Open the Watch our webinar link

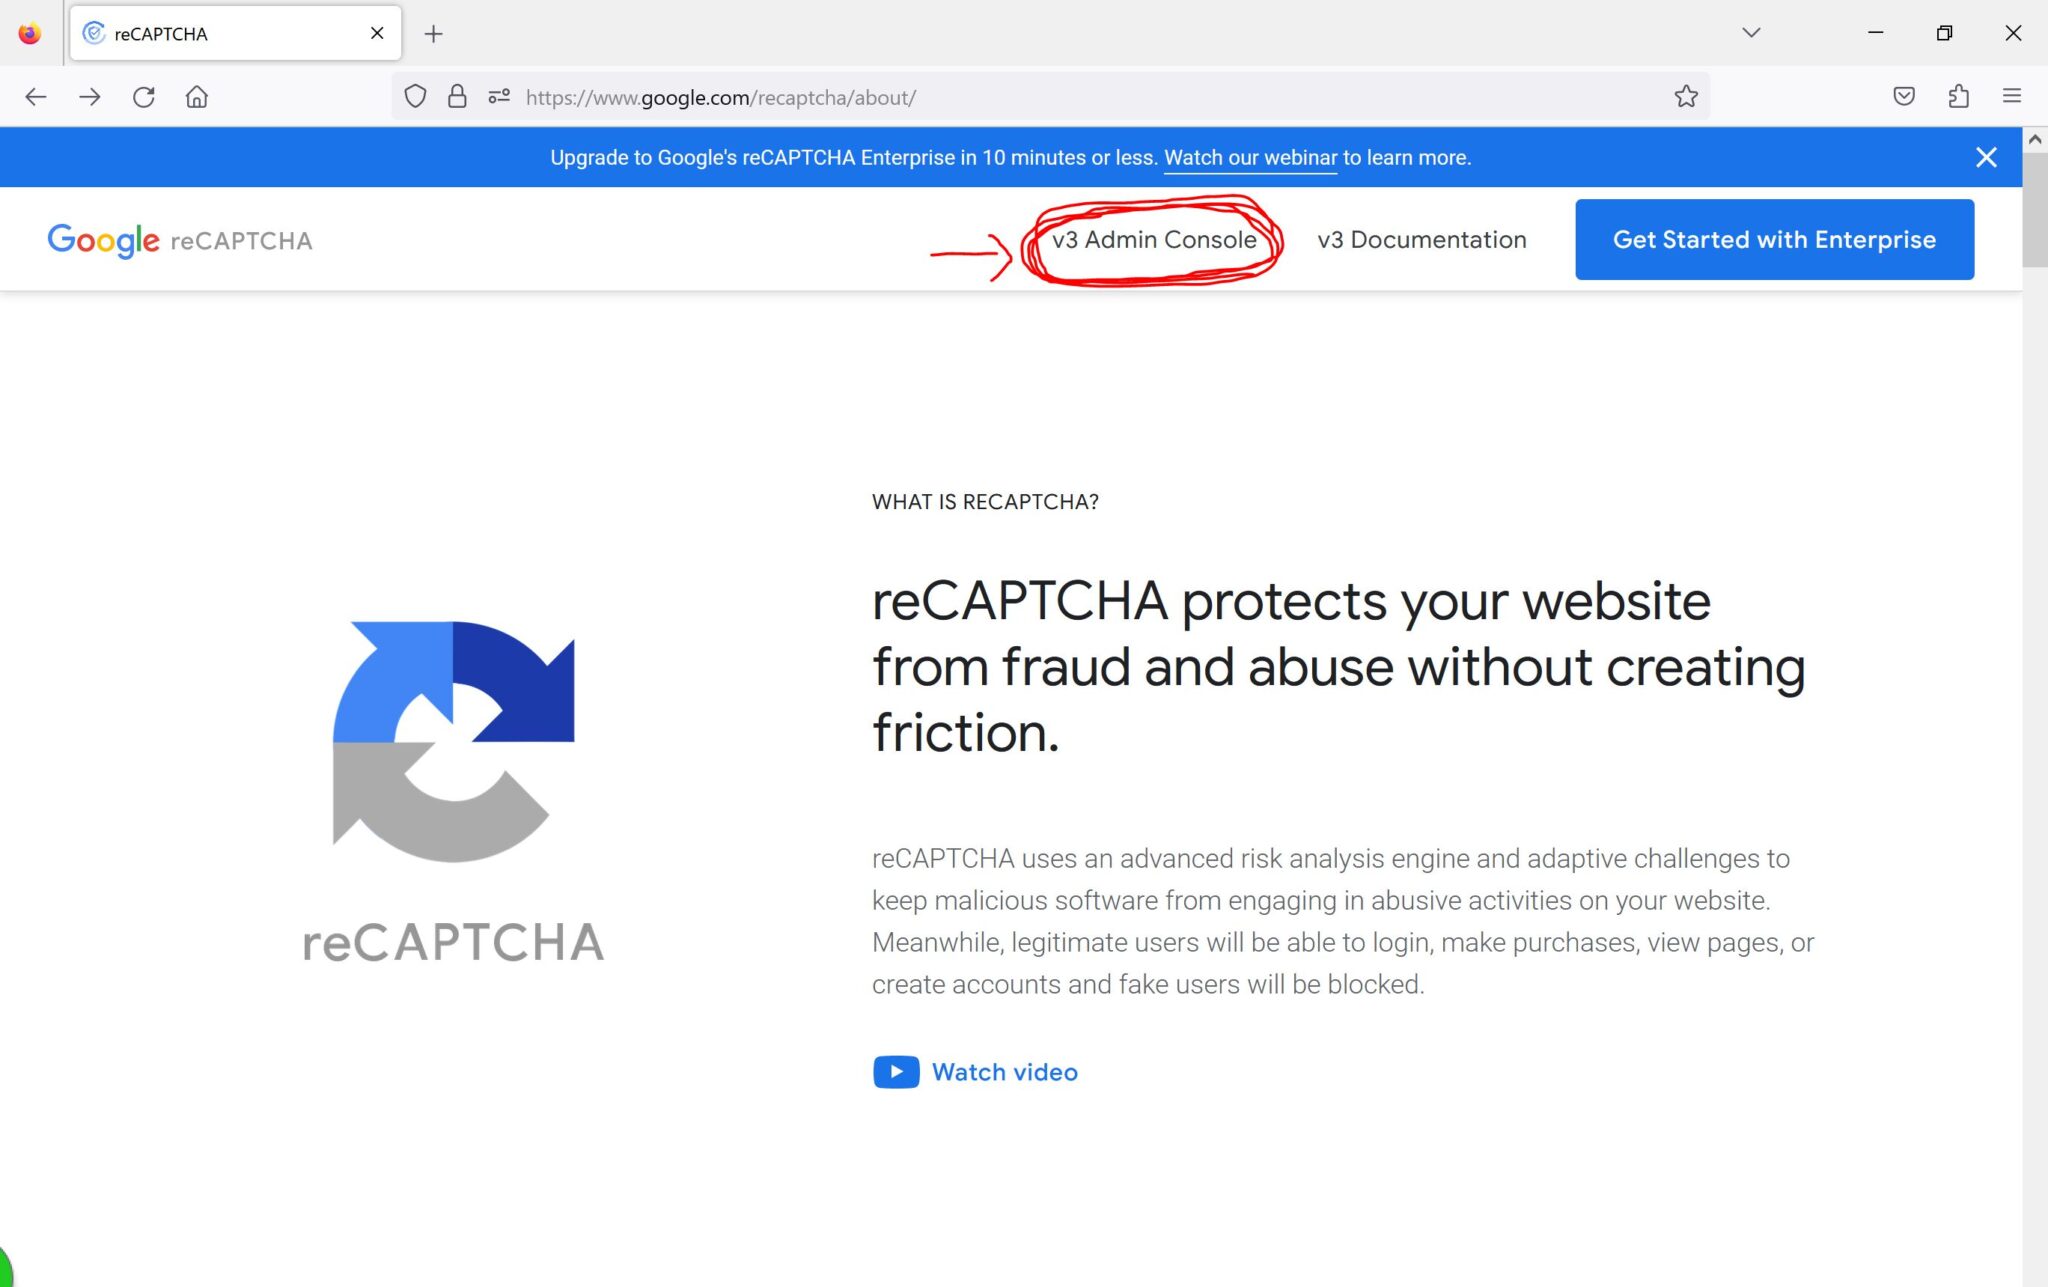point(1249,157)
